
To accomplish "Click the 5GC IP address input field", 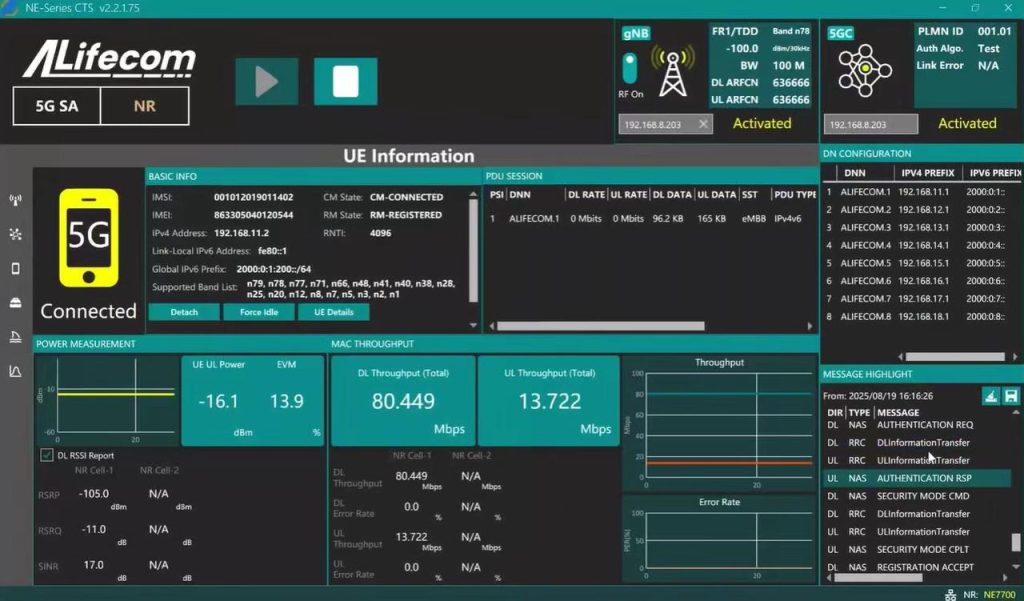I will click(870, 124).
